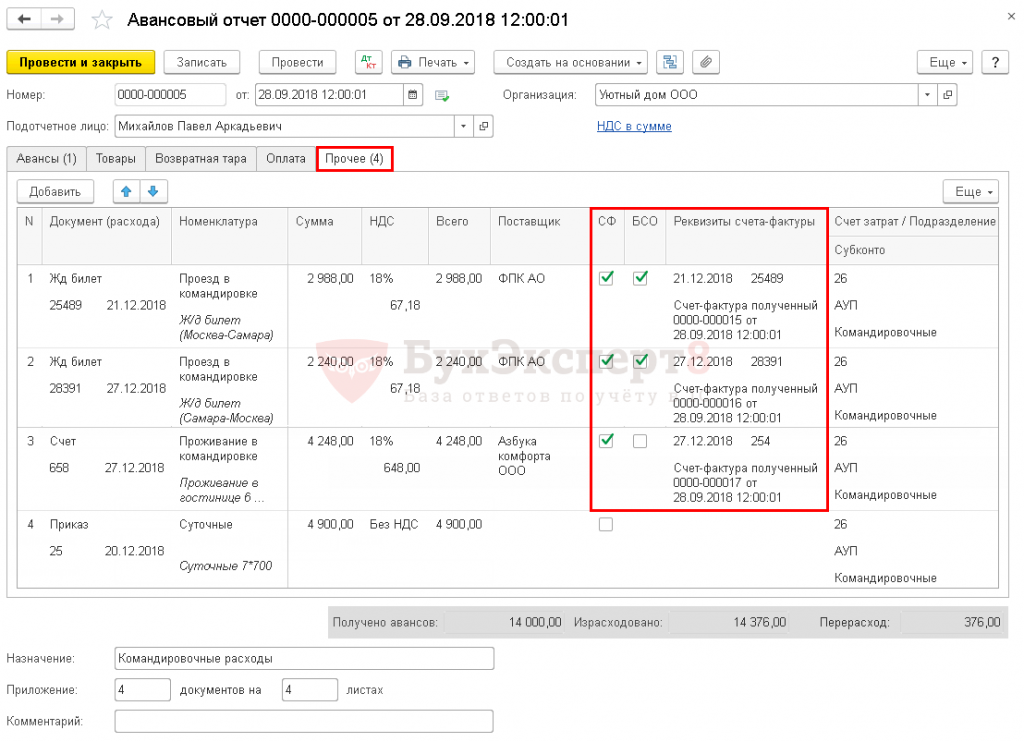
Task: Click the Добавить button
Action: [55, 191]
